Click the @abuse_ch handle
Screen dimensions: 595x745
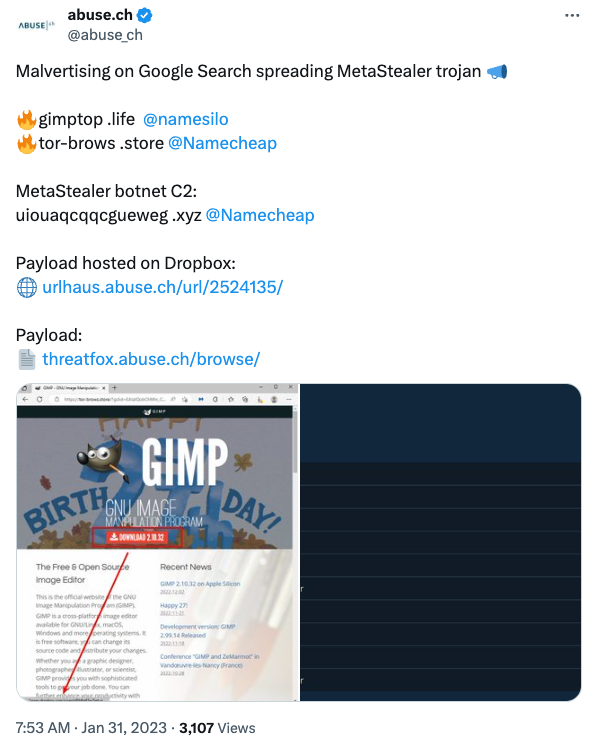pos(105,35)
